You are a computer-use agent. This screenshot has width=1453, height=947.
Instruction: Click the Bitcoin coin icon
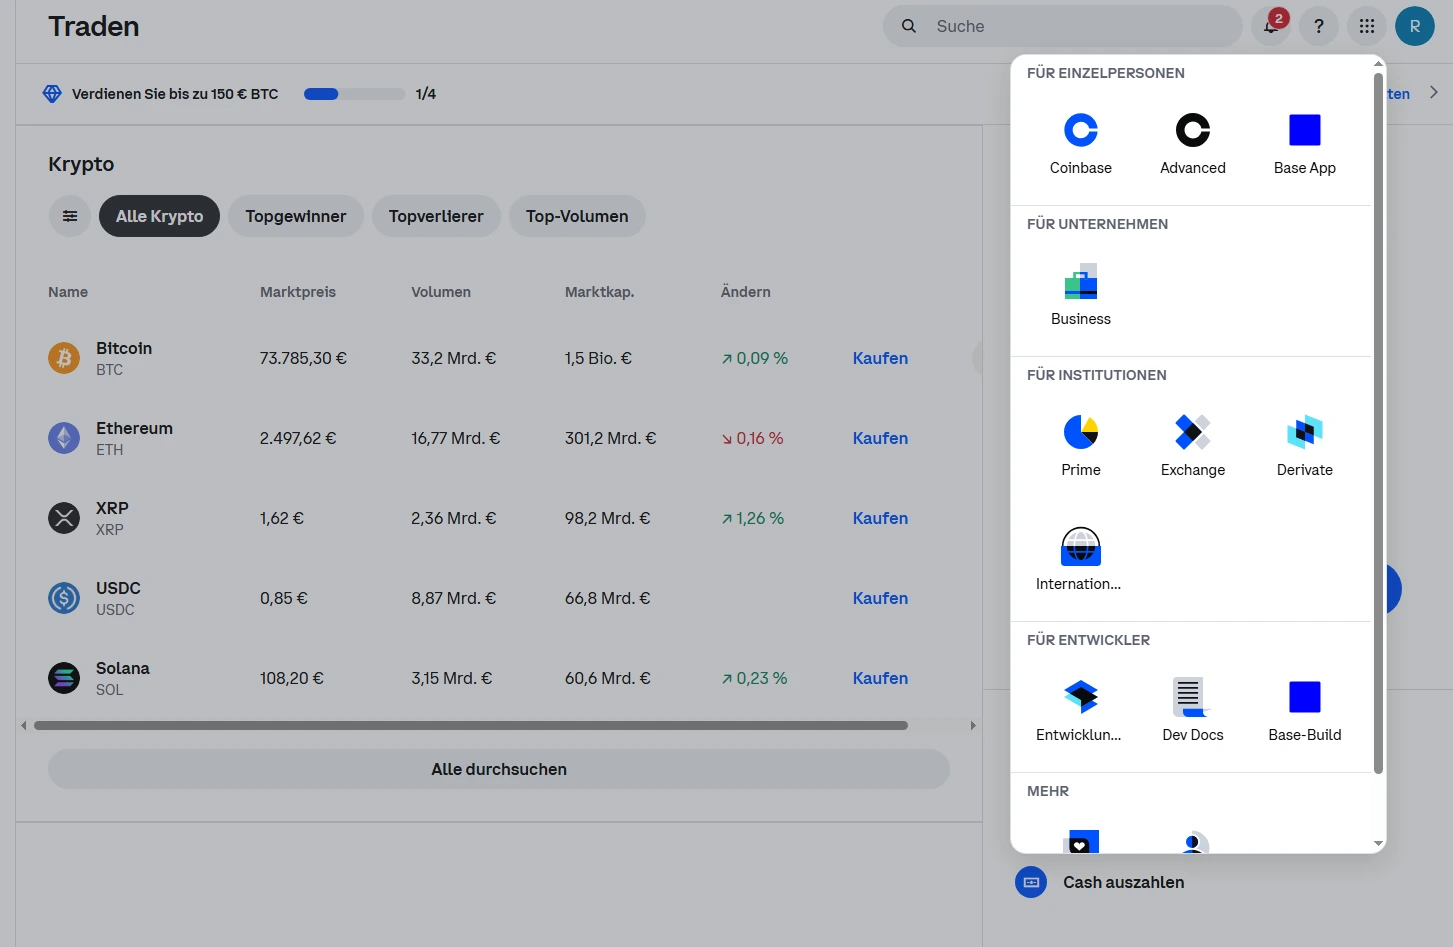pyautogui.click(x=64, y=358)
